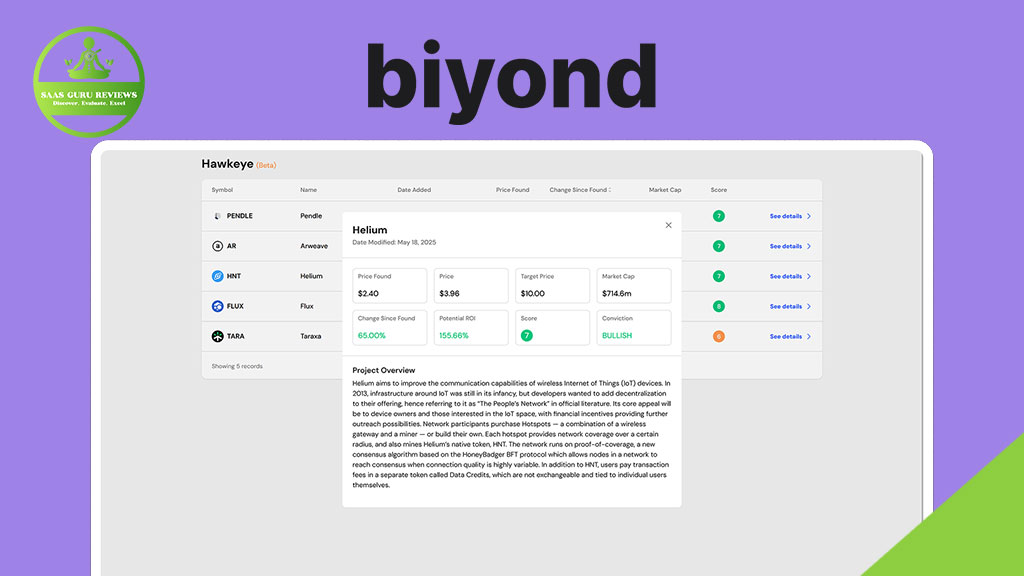Click the Hawkeye page title
1024x576 pixels.
point(227,164)
